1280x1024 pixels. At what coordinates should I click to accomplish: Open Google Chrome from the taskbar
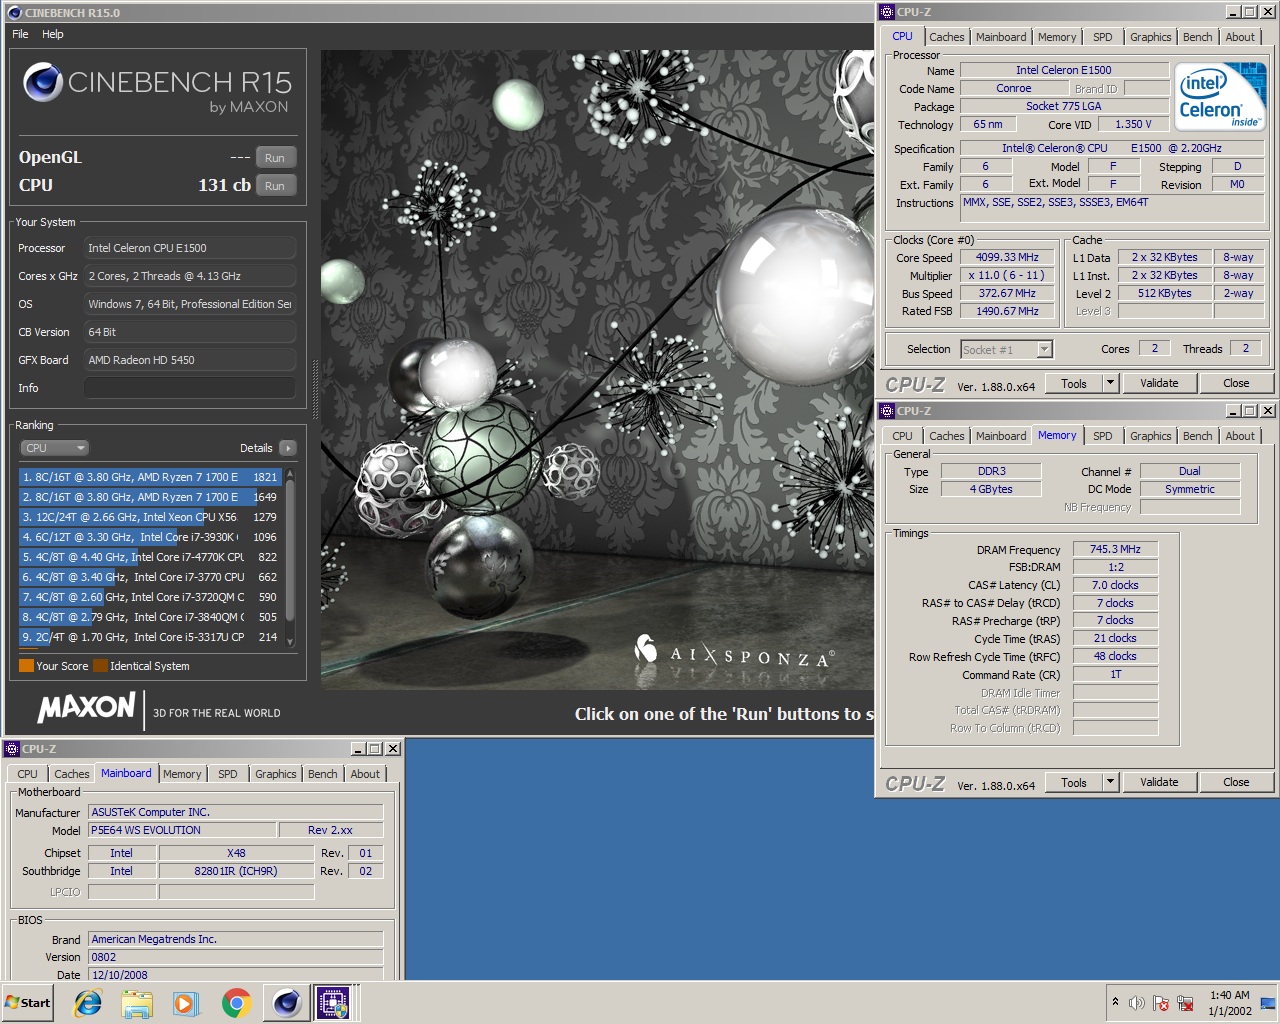(236, 1002)
